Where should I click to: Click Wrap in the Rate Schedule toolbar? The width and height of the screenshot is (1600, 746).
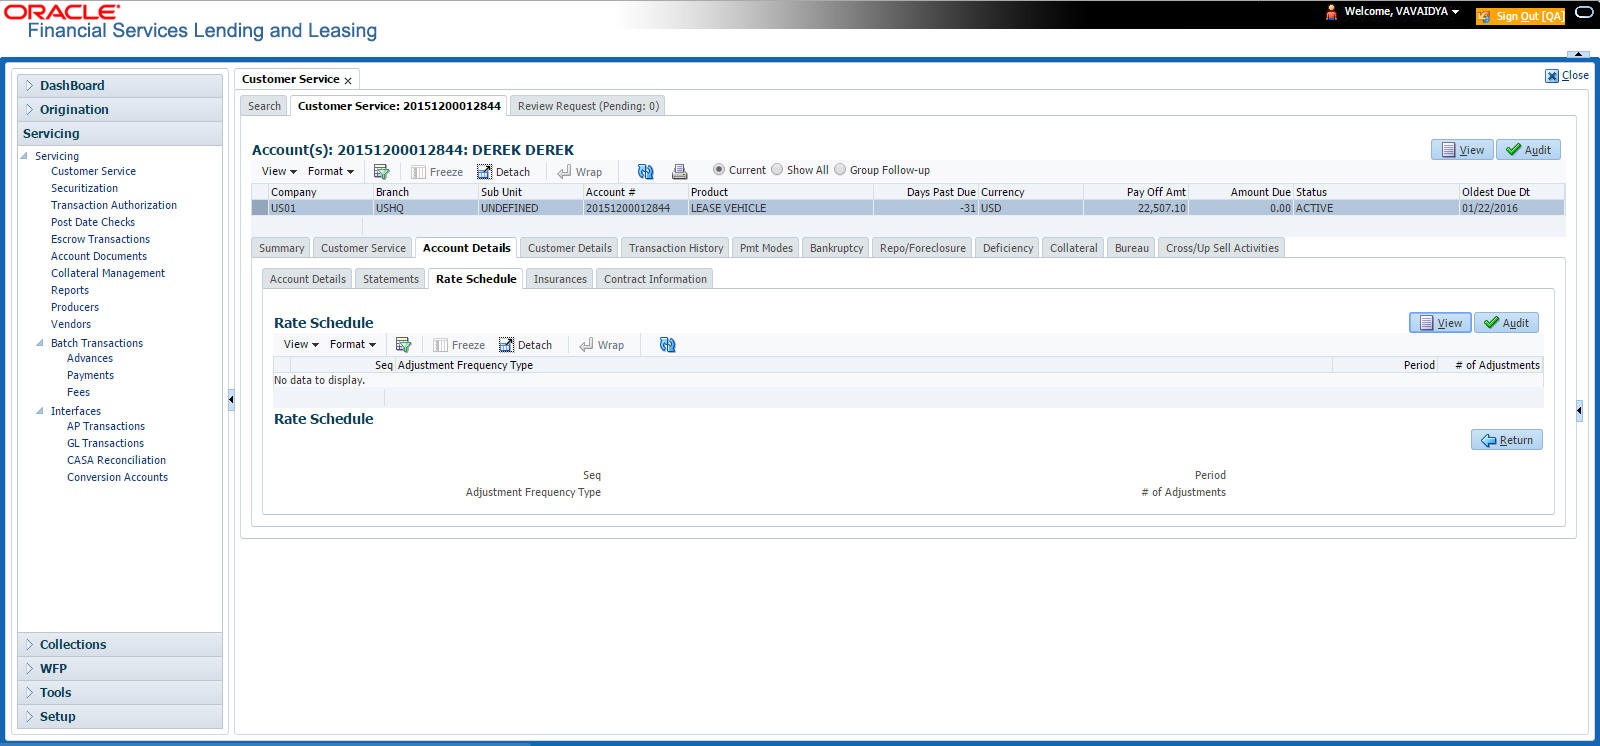coord(601,345)
